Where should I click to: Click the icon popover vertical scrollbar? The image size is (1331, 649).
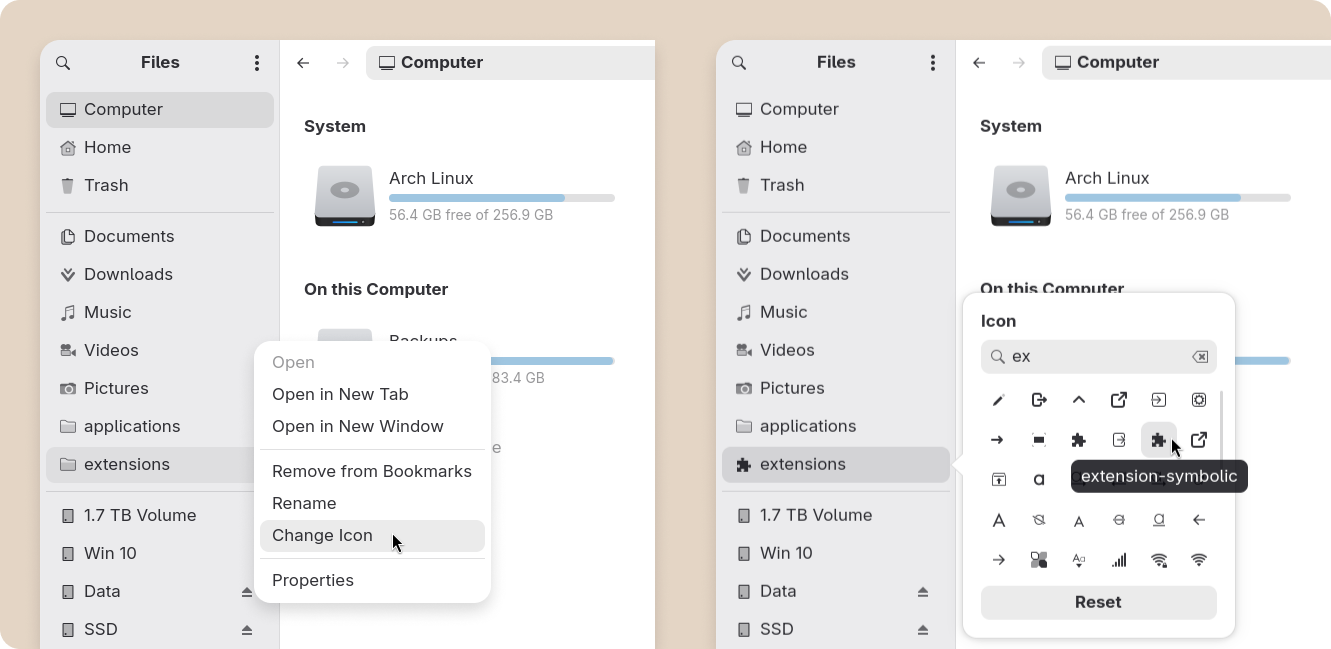pyautogui.click(x=1222, y=425)
